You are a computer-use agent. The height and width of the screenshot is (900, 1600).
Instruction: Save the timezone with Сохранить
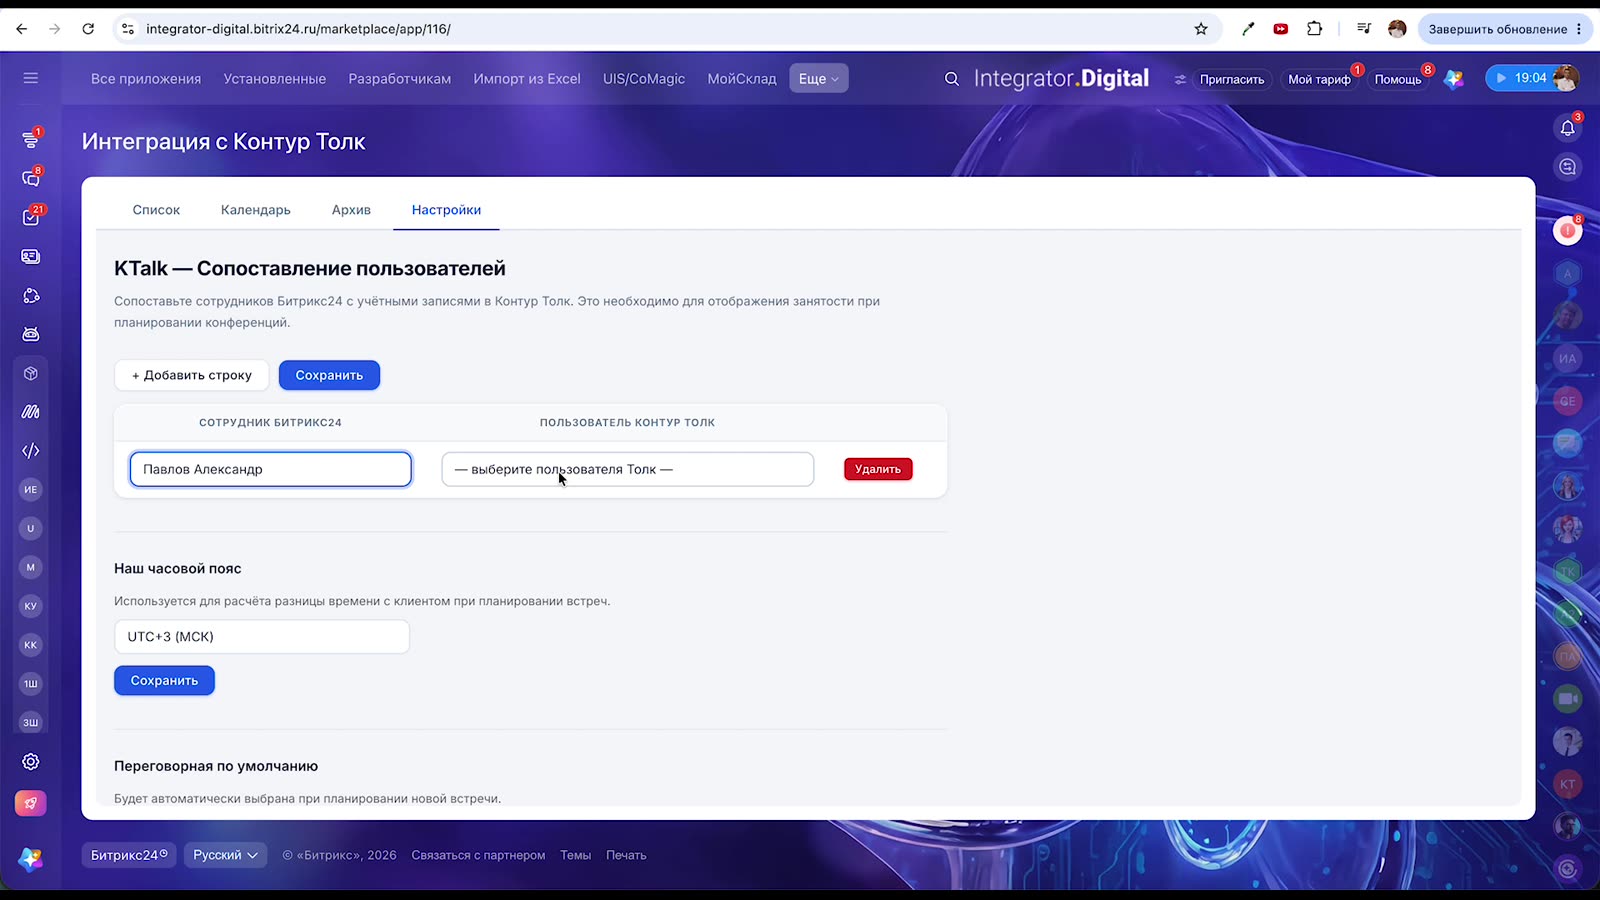pyautogui.click(x=164, y=681)
